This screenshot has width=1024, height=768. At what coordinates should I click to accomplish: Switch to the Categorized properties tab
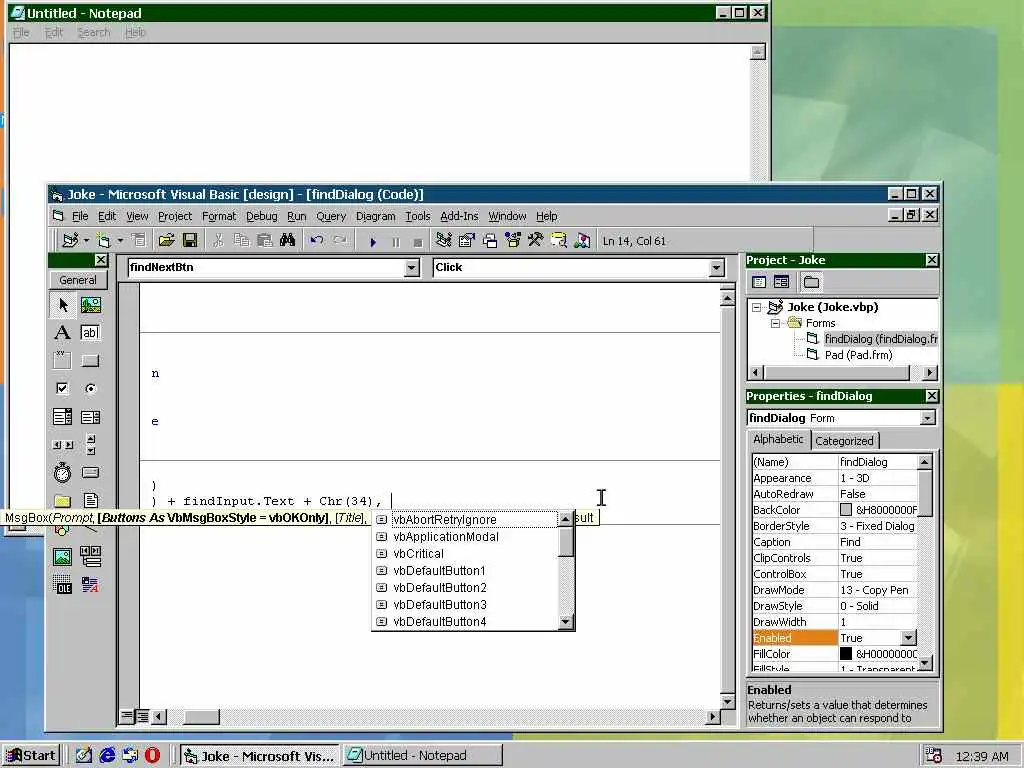click(x=844, y=441)
